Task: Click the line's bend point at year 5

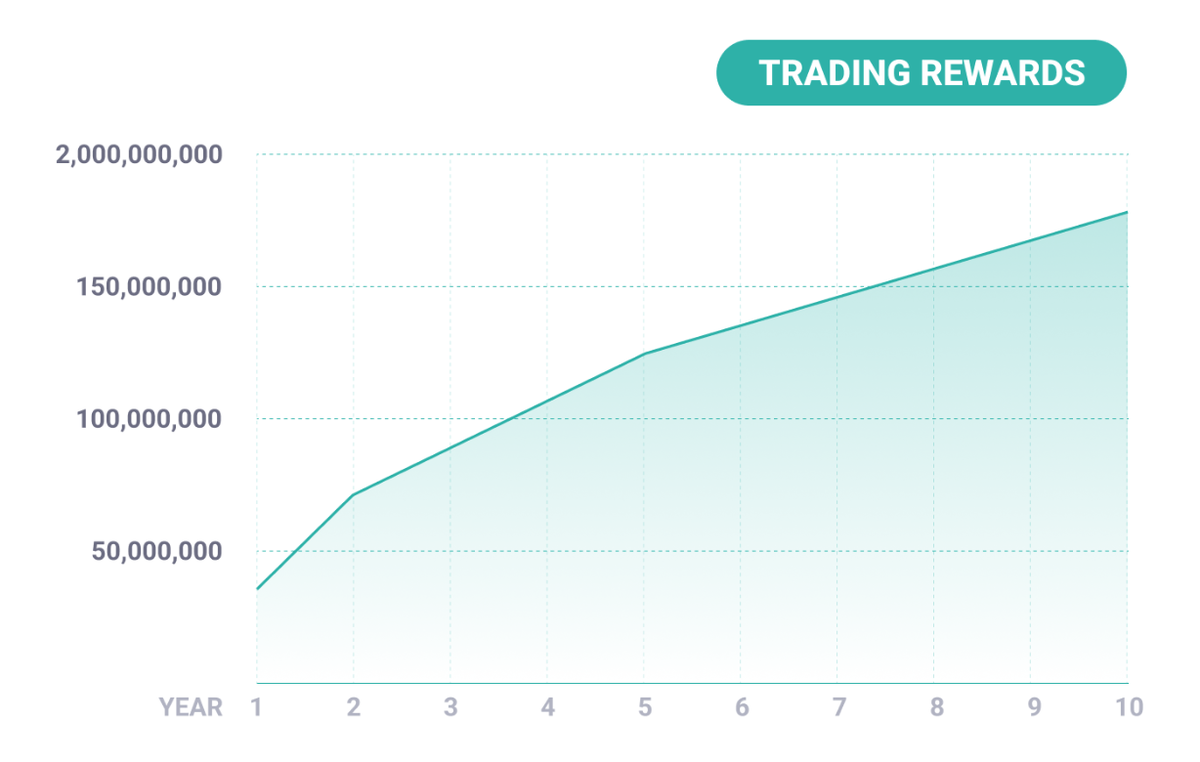Action: click(x=644, y=354)
